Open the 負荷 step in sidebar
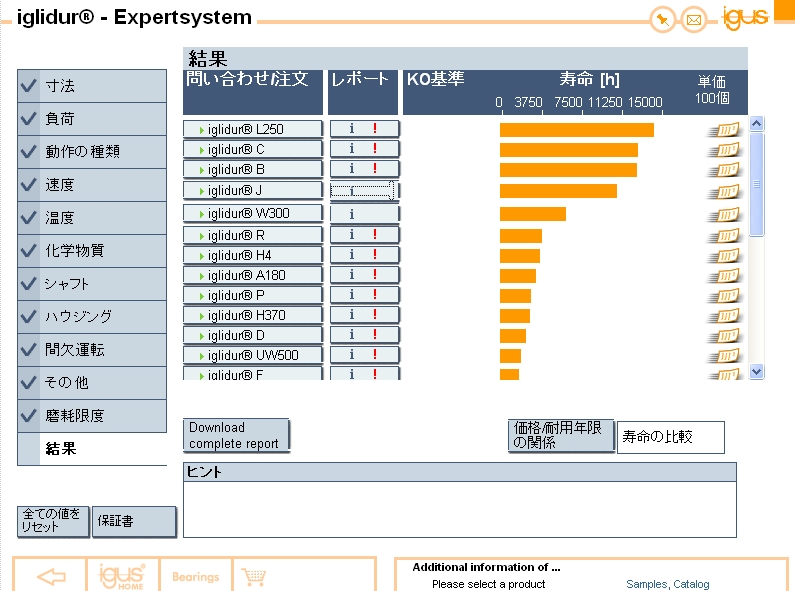The width and height of the screenshot is (795, 591). tap(92, 119)
